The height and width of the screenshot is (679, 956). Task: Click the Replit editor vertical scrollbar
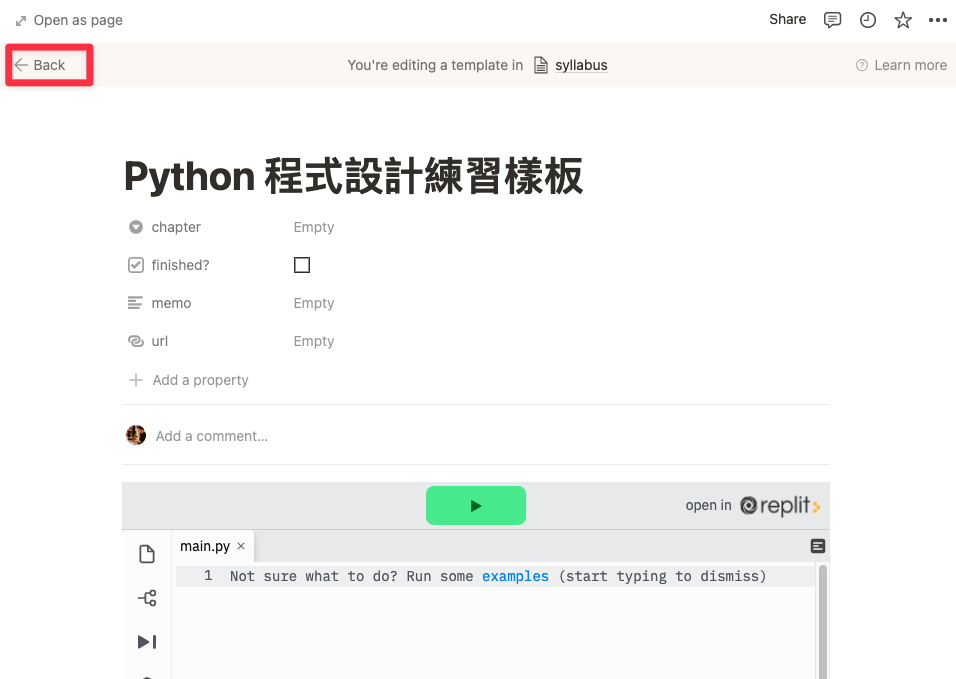click(823, 620)
